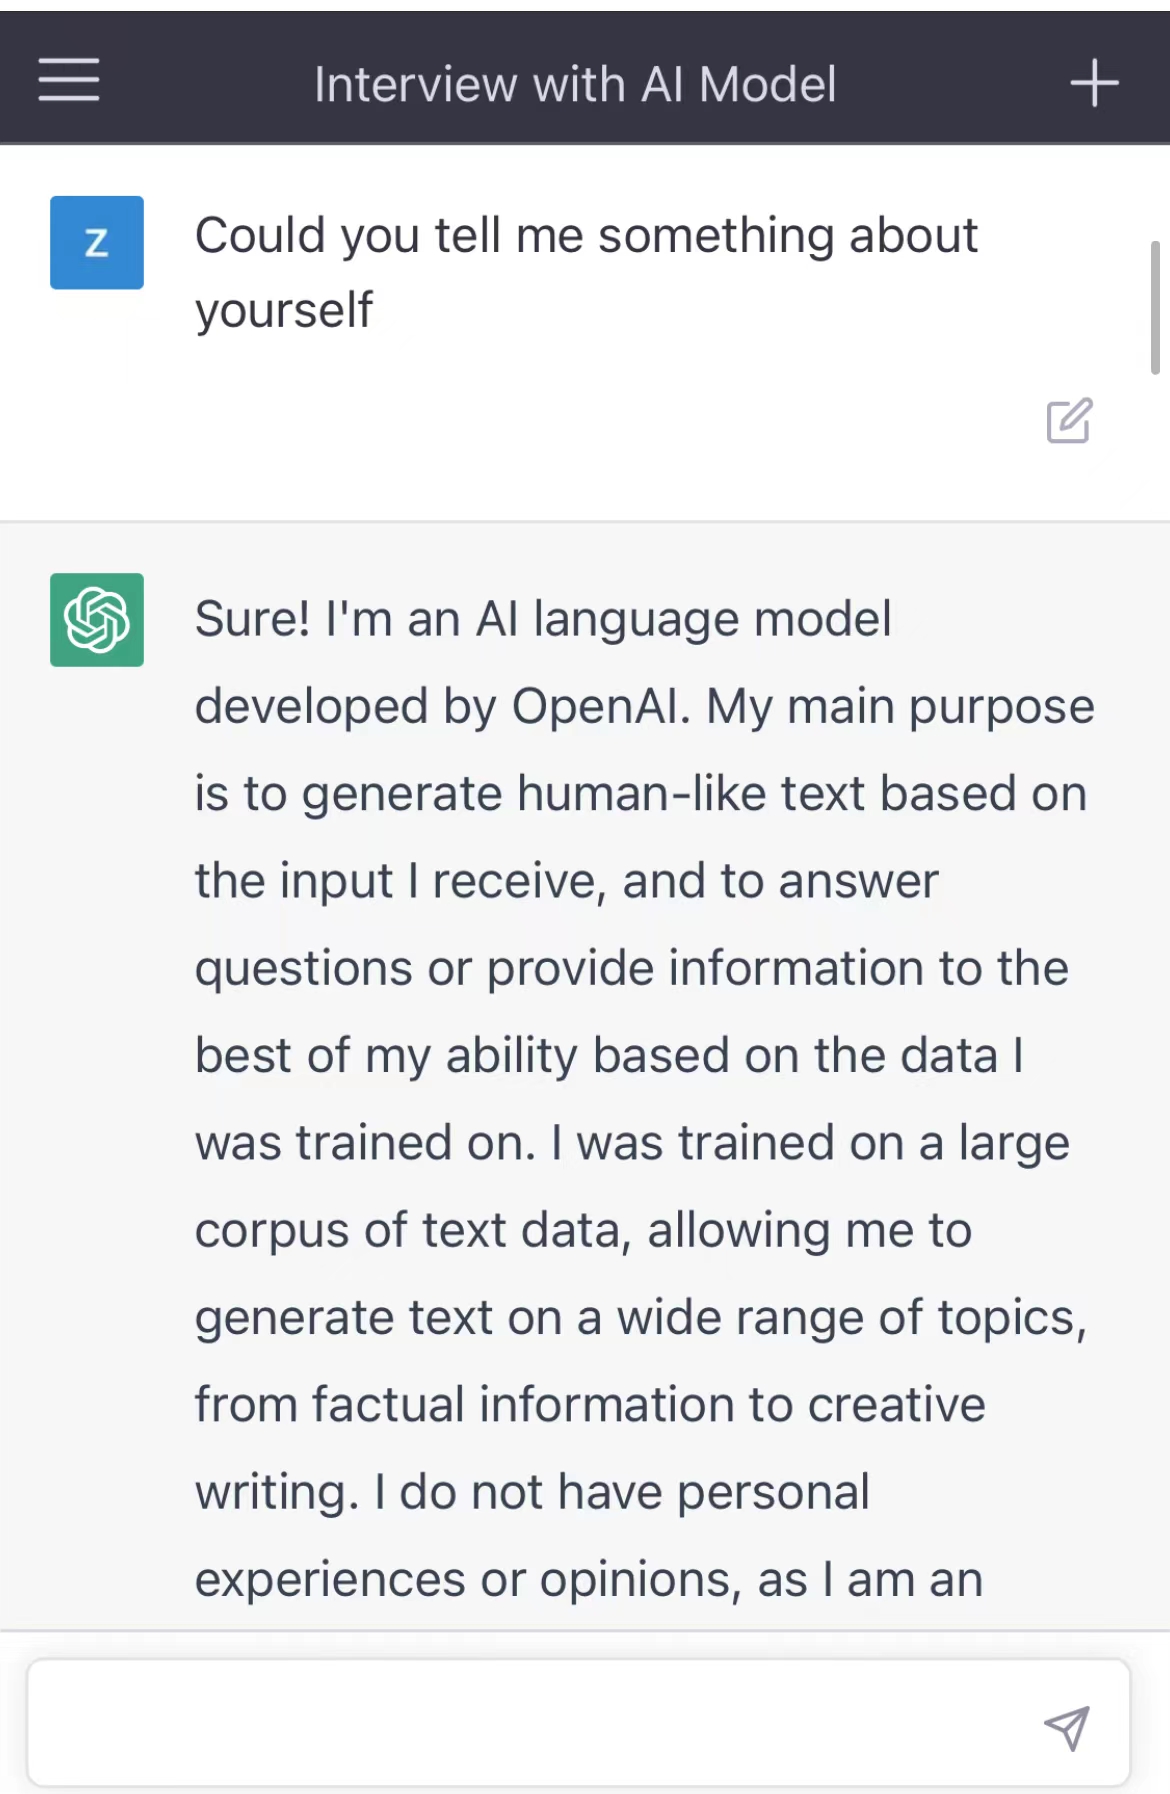1170x1794 pixels.
Task: Click the line "corpus of text data, allowing me to"
Action: pos(583,1230)
